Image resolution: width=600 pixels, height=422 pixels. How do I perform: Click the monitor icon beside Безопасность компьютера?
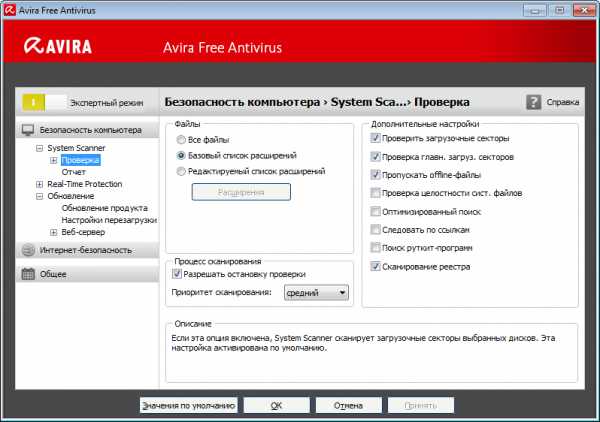point(28,130)
